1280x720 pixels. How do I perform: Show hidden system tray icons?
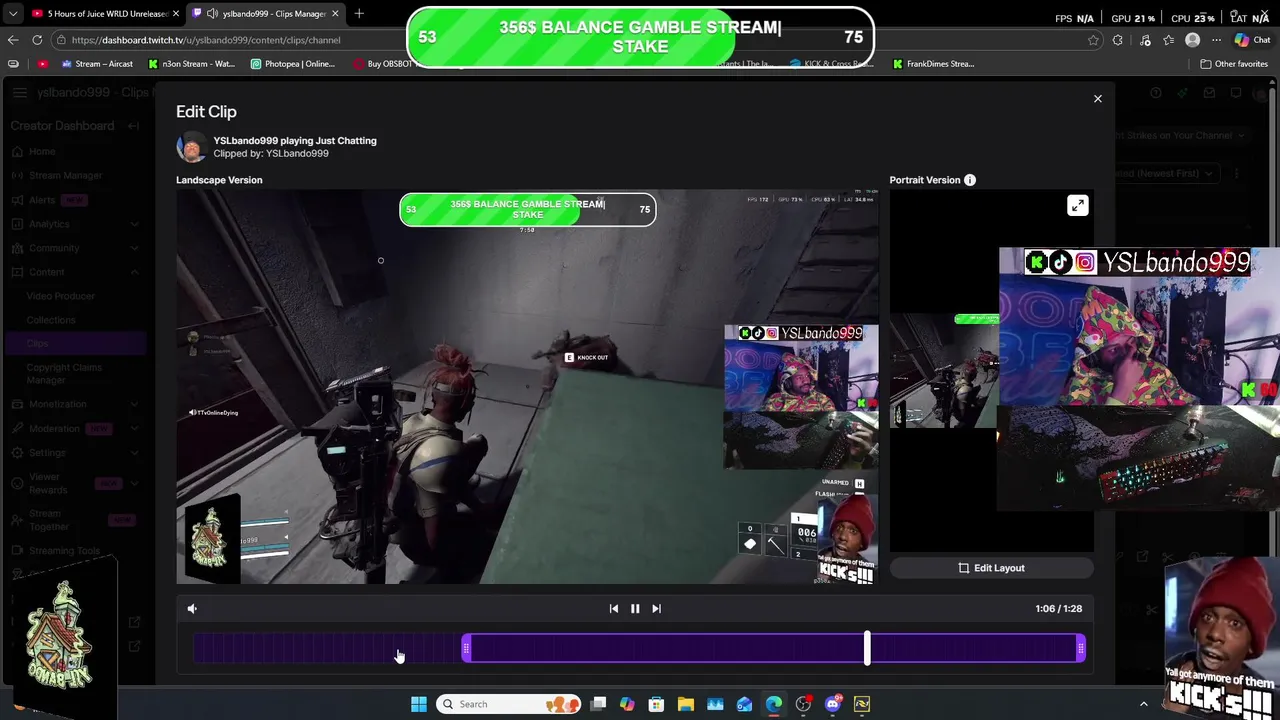tap(1144, 704)
